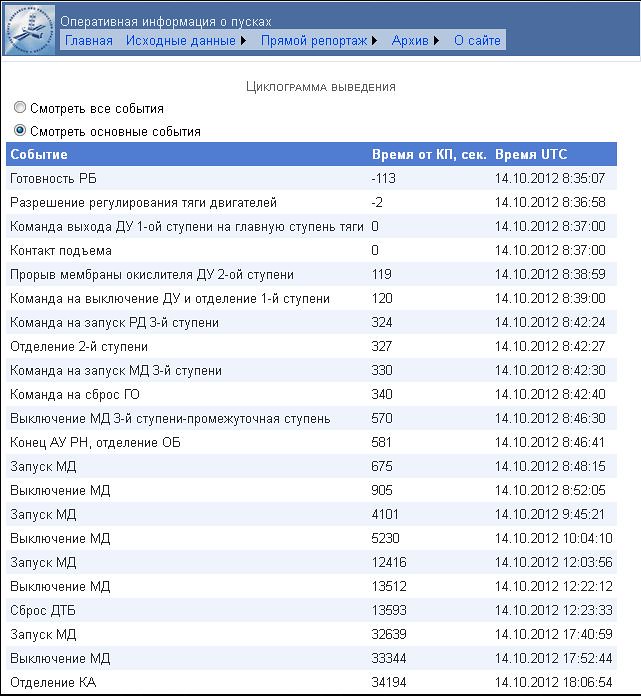Click the Событие column header
The image size is (641, 696).
[39, 155]
